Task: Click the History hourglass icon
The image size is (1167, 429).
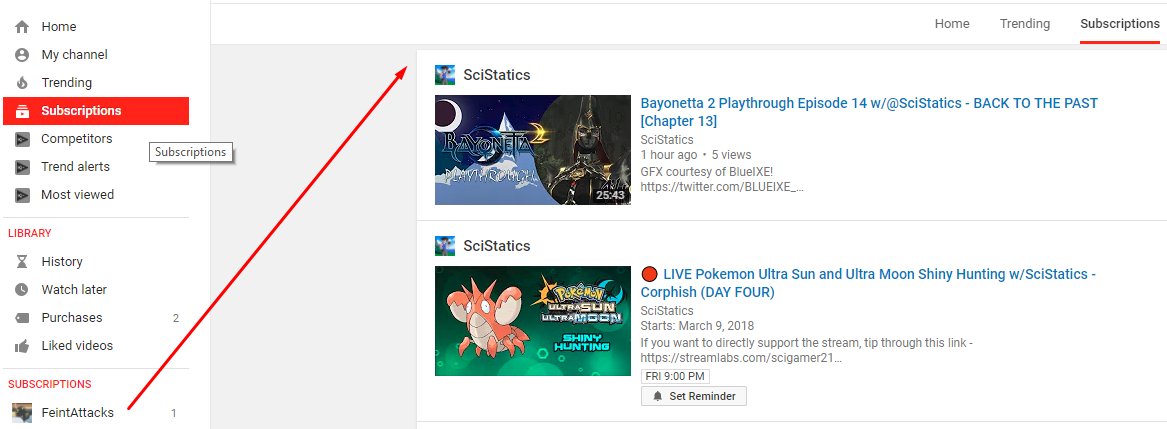Action: (x=22, y=261)
